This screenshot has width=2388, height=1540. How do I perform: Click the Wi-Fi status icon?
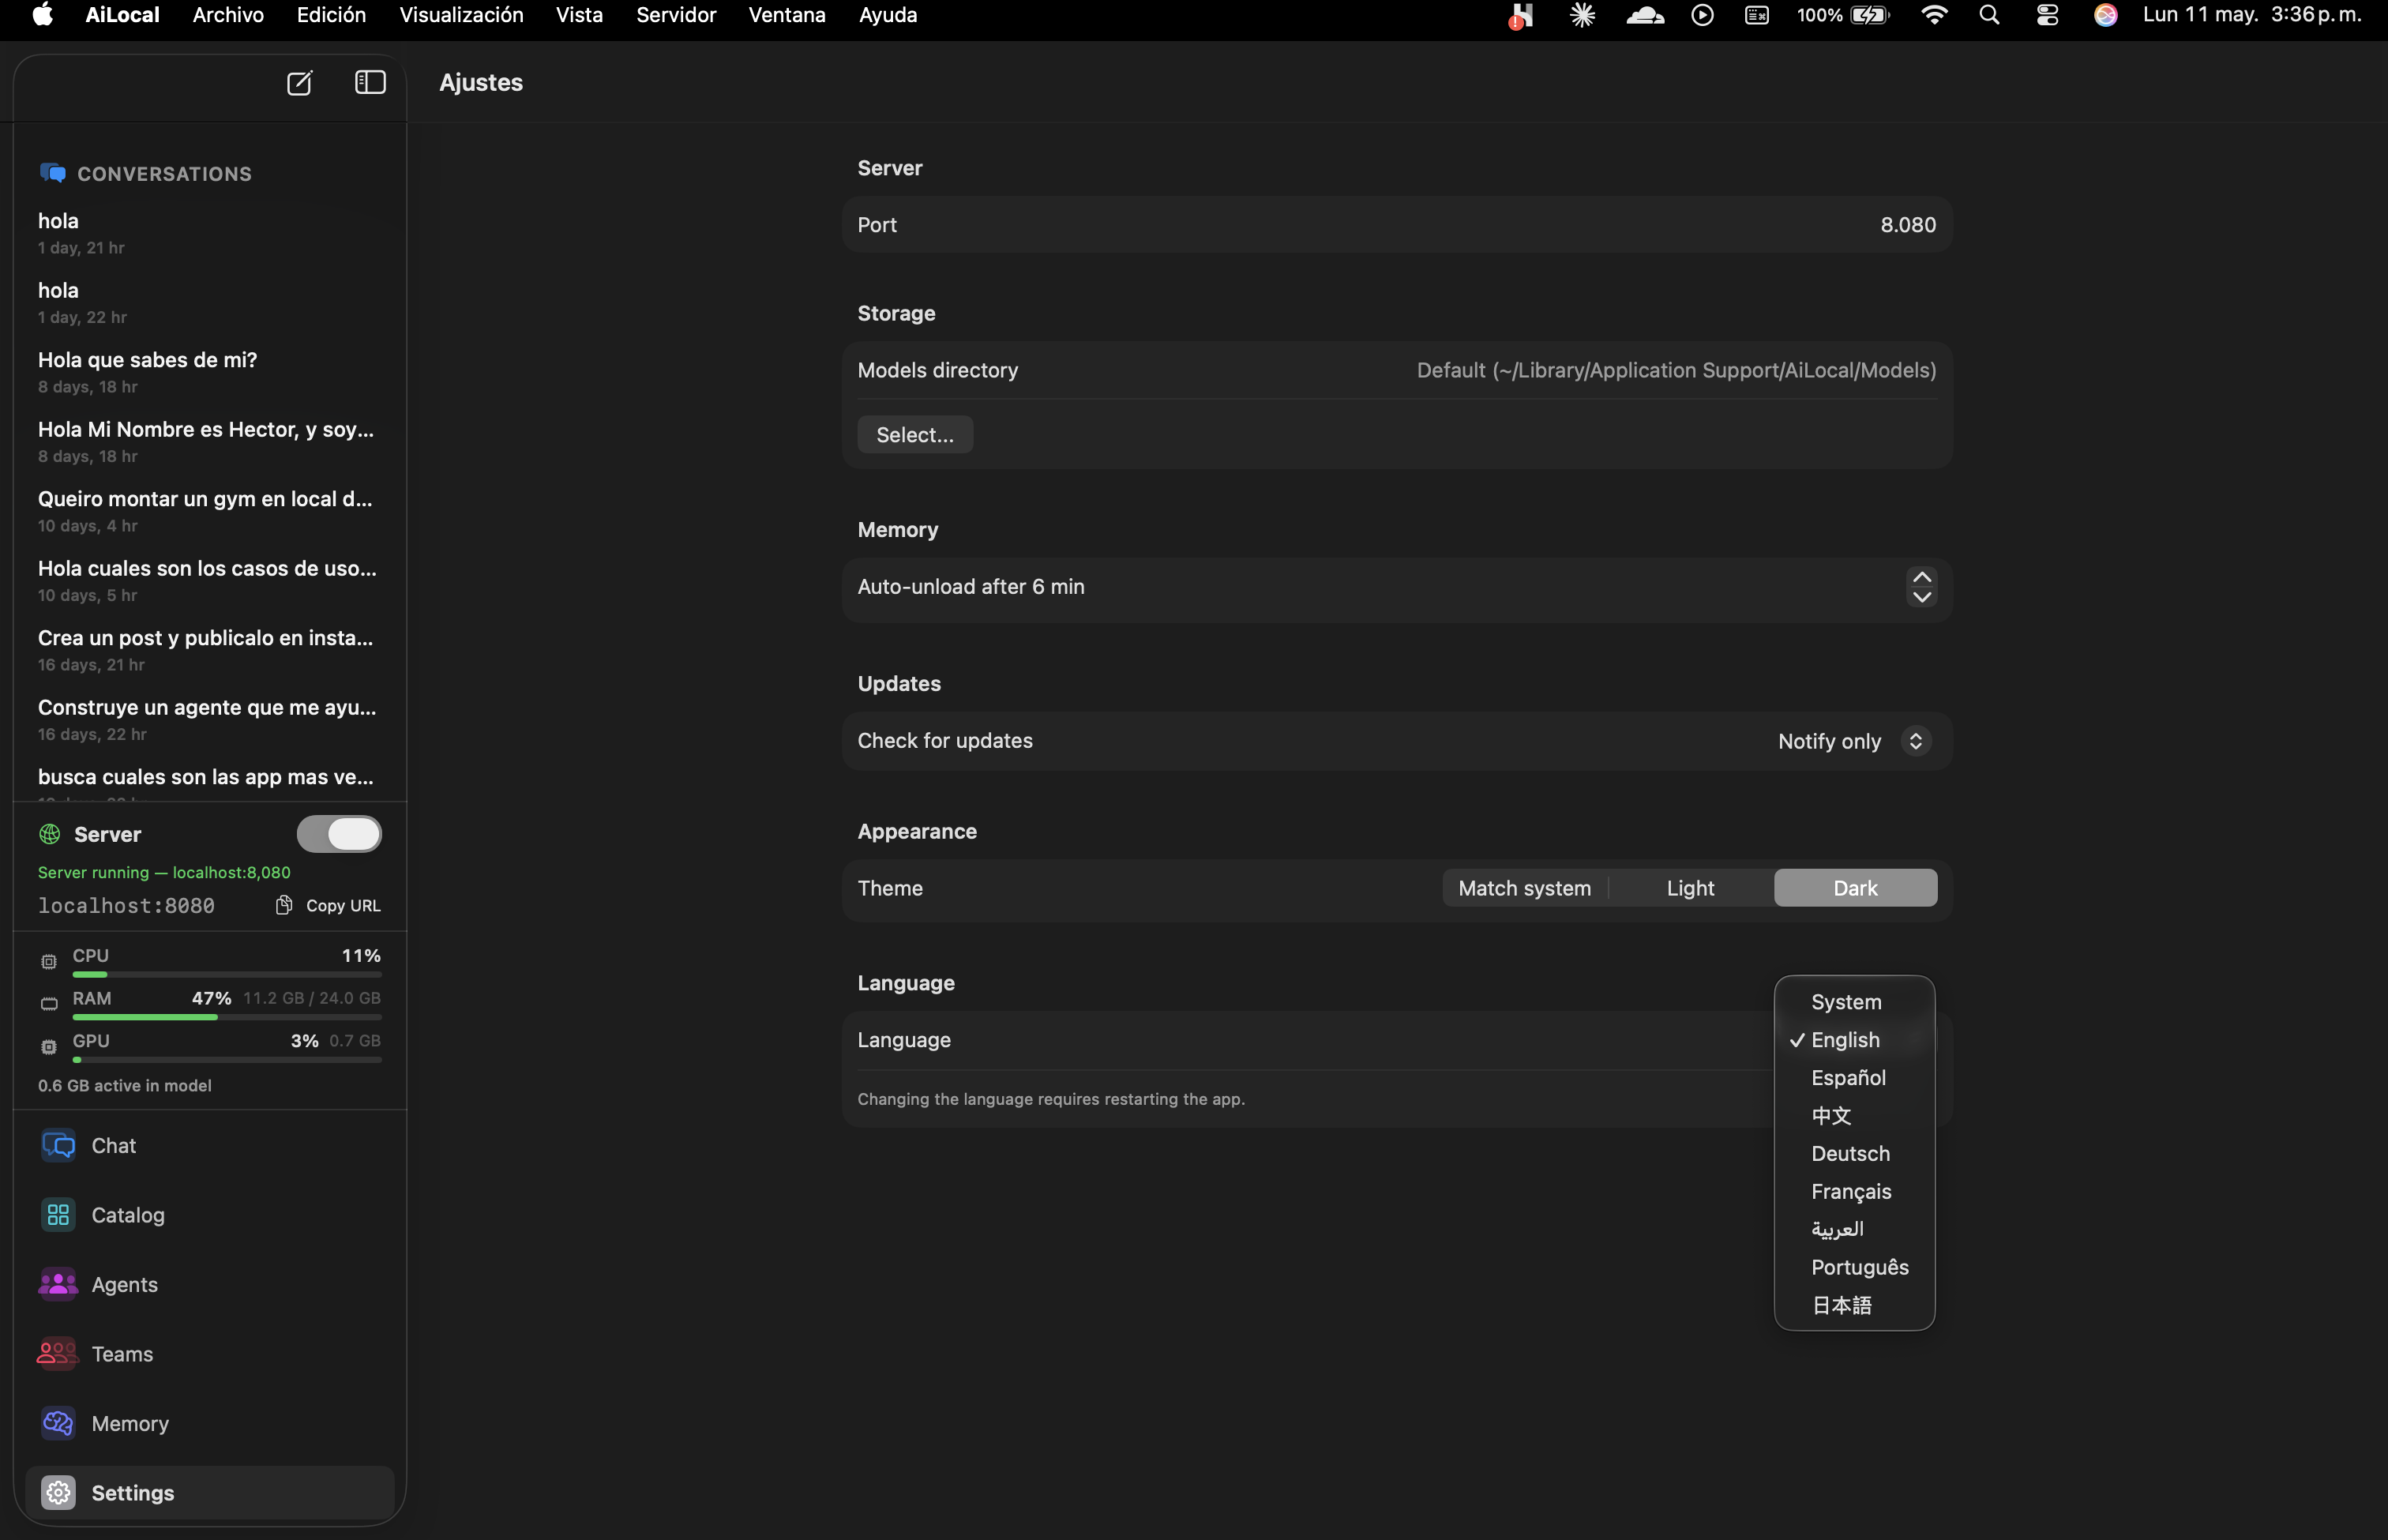(x=1934, y=15)
